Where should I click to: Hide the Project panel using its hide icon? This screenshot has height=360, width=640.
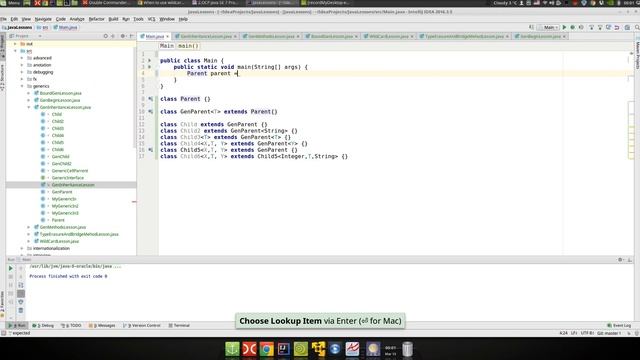pyautogui.click(x=131, y=36)
